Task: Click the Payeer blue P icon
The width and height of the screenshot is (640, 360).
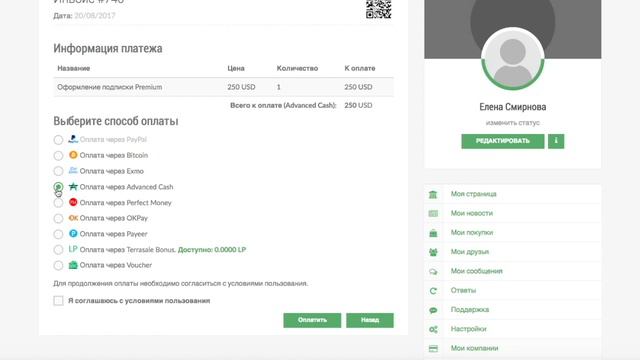Action: pyautogui.click(x=73, y=233)
